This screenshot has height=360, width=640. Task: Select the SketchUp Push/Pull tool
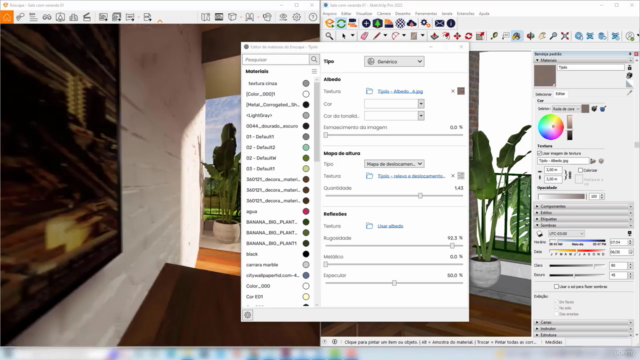pos(434,36)
